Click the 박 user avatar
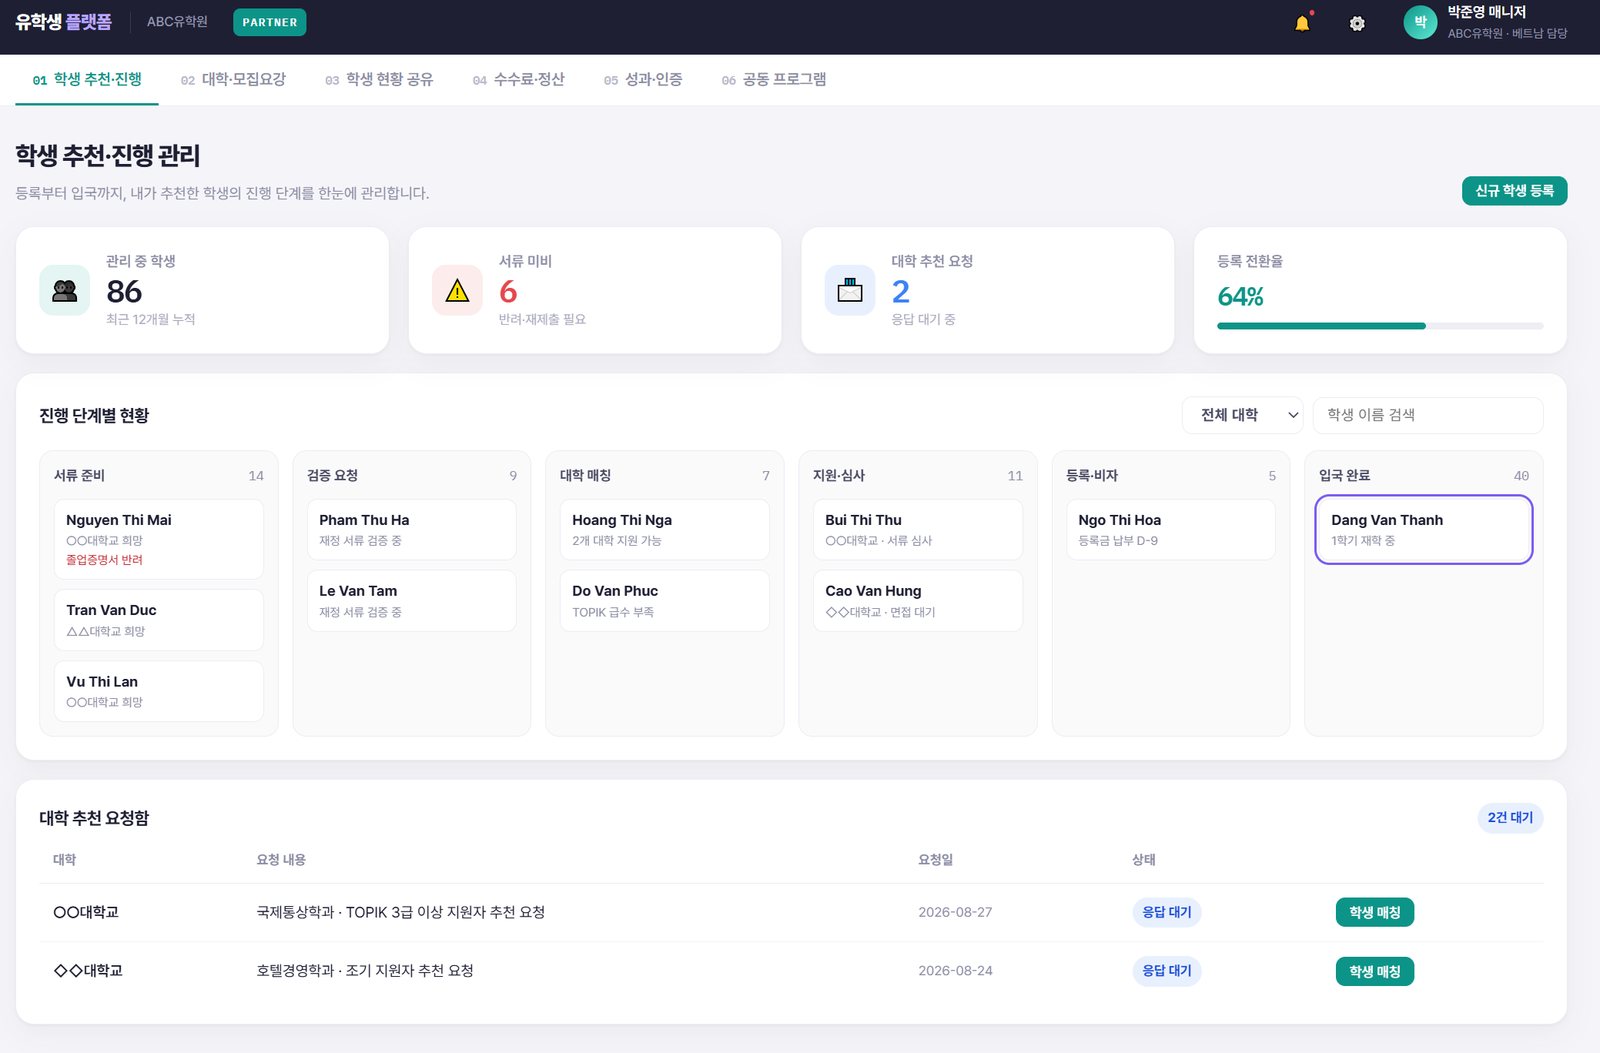 (x=1420, y=22)
